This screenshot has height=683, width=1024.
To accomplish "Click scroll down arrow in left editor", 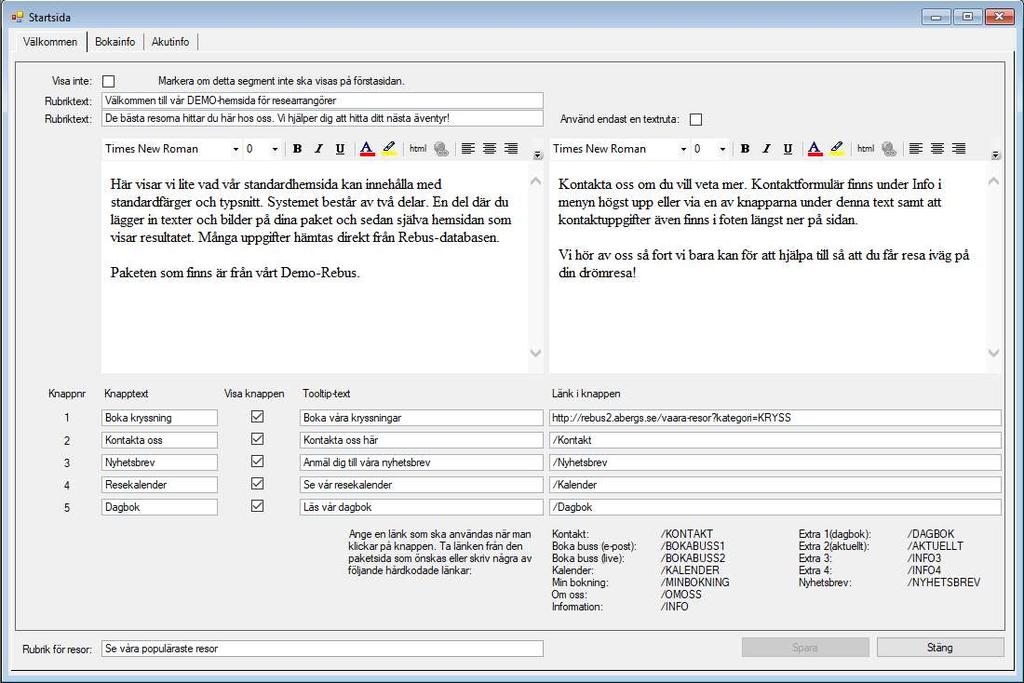I will (x=536, y=353).
